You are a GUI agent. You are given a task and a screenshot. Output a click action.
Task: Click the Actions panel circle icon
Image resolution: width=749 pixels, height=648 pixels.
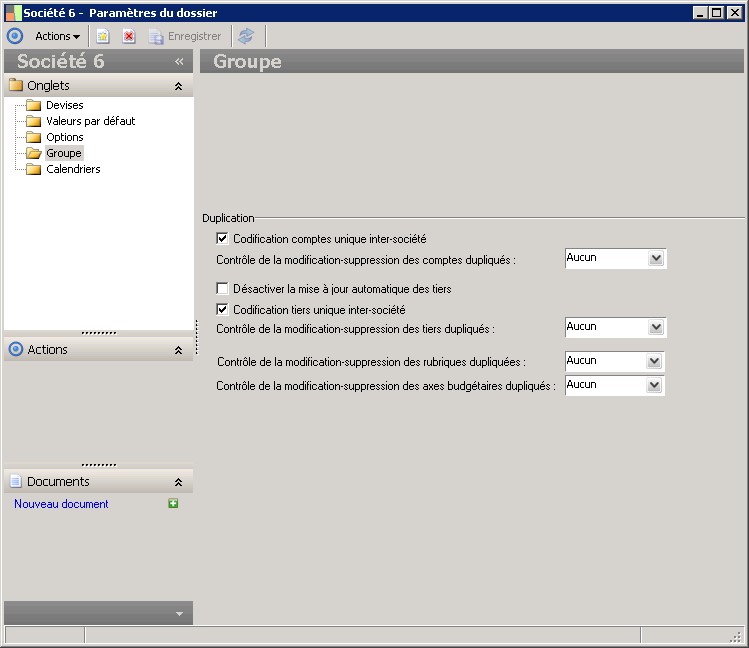16,349
